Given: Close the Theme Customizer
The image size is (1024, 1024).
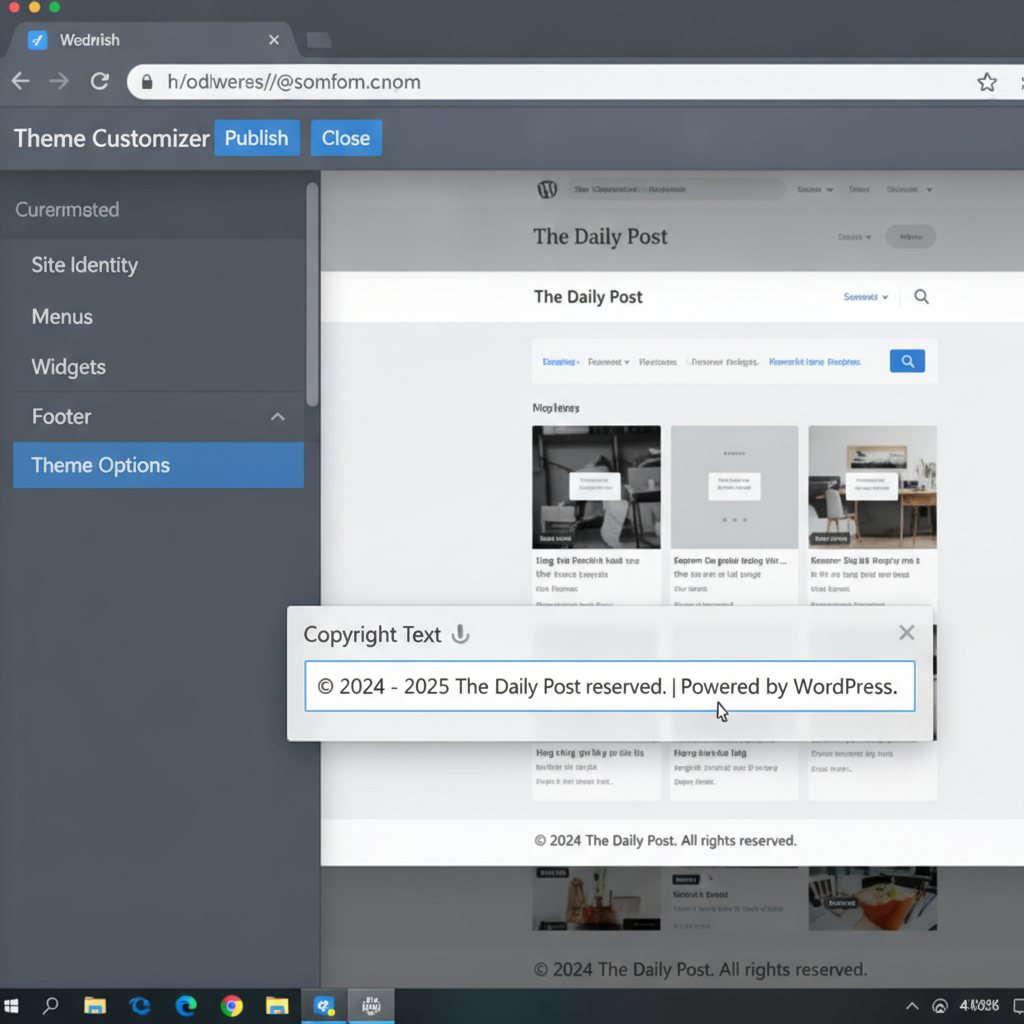Looking at the screenshot, I should (346, 138).
